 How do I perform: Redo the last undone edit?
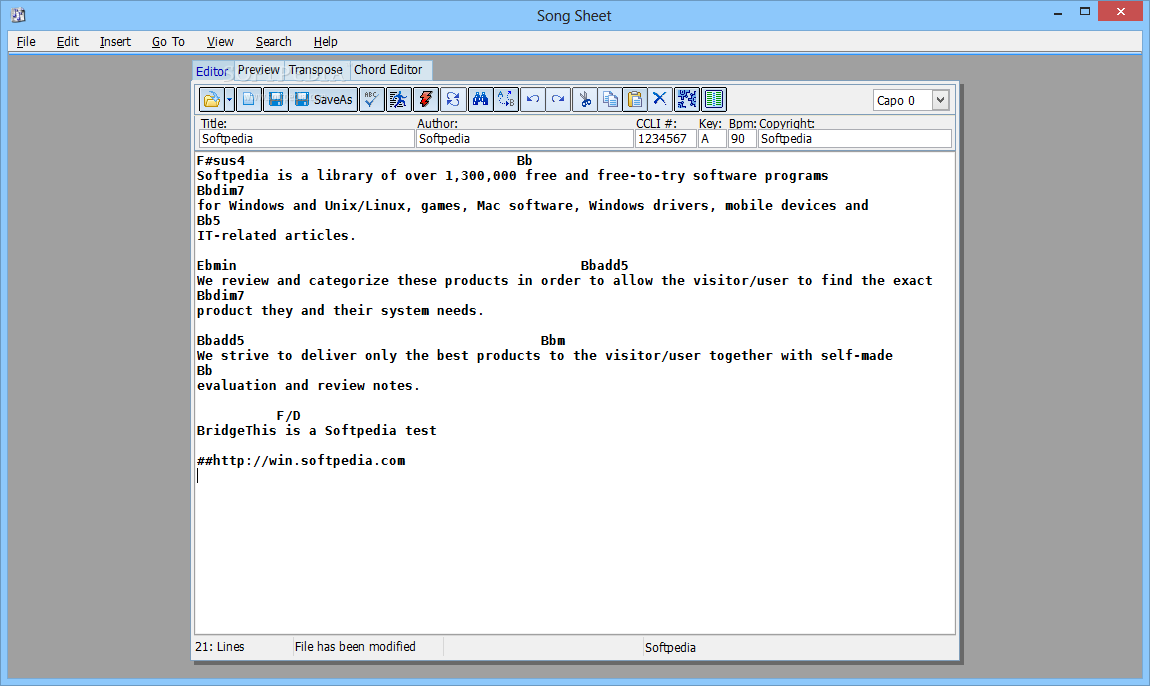point(558,99)
